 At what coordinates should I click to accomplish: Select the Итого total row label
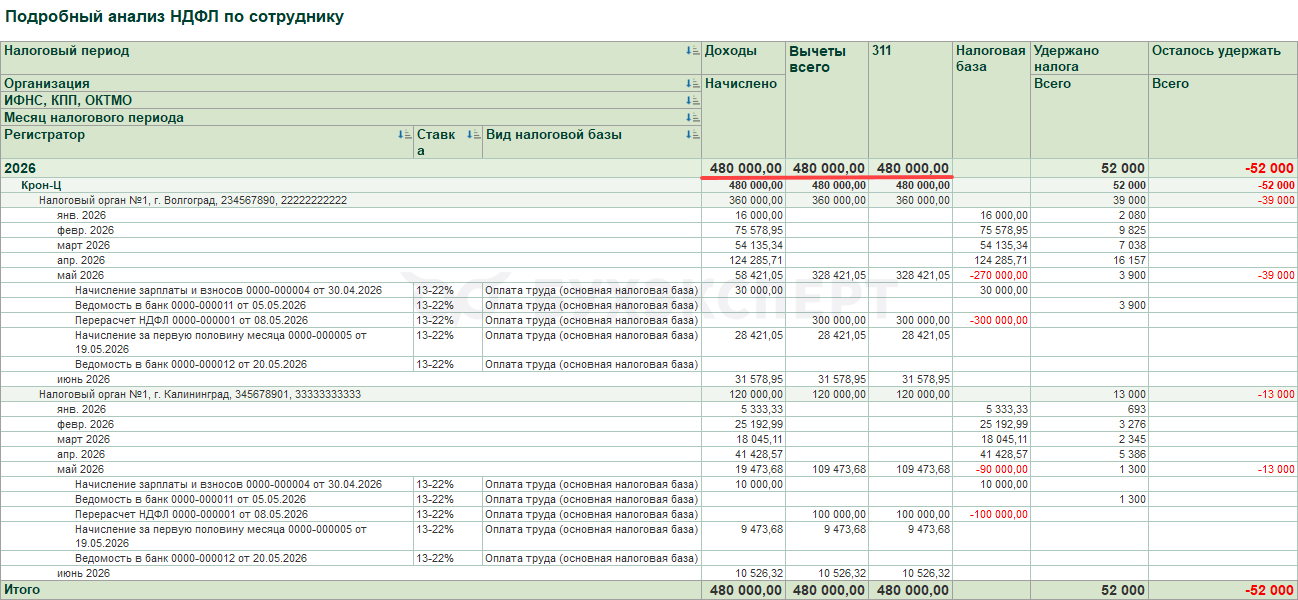click(x=22, y=590)
